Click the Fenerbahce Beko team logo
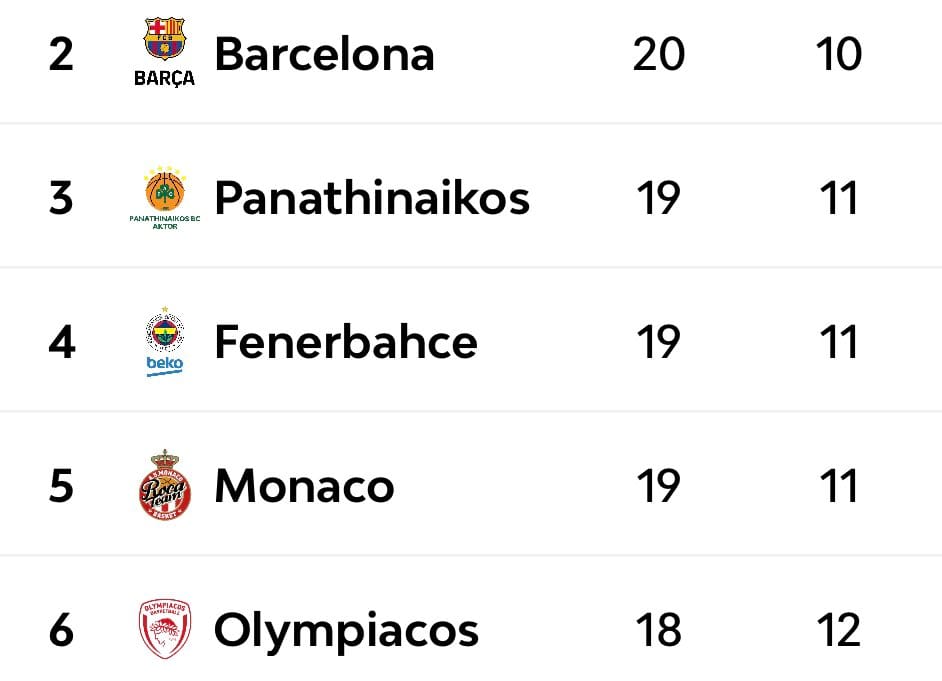 point(165,342)
